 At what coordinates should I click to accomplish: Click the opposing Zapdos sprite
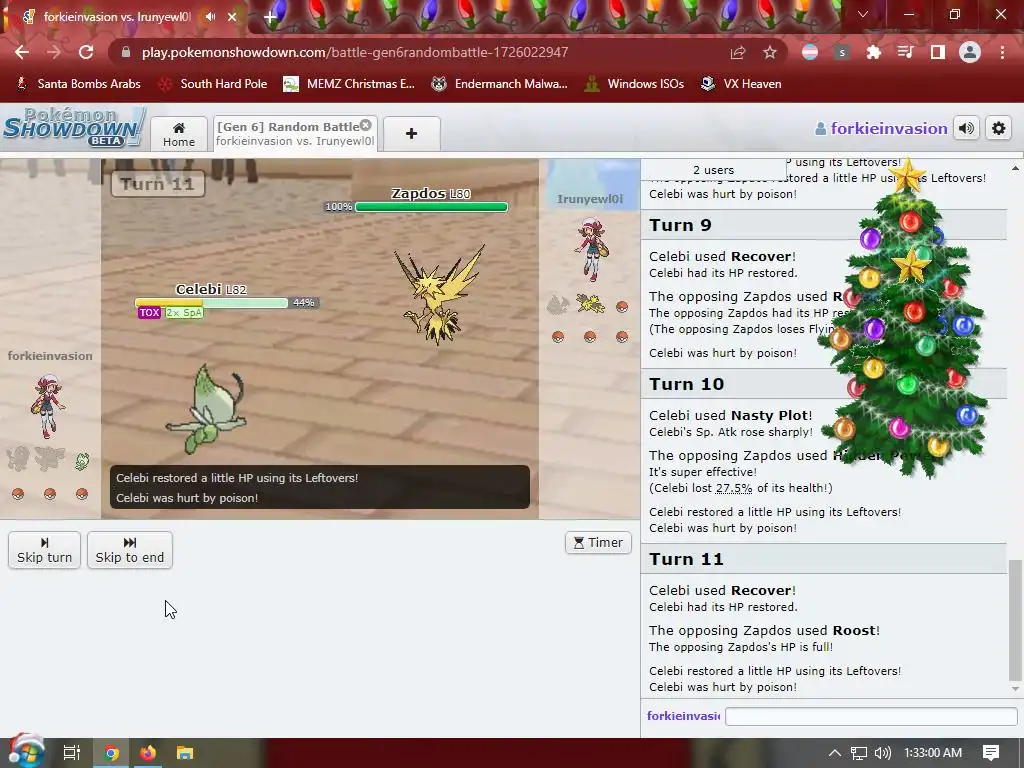coord(440,294)
